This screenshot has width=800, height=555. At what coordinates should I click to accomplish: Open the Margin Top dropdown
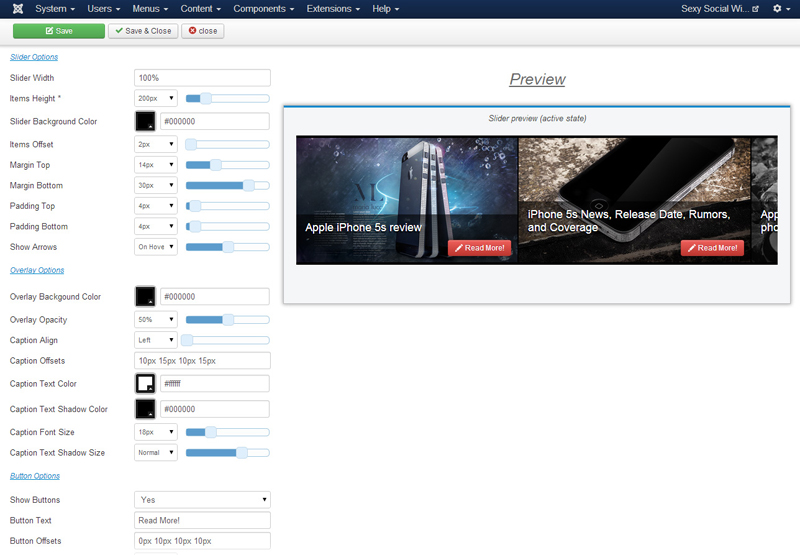click(x=156, y=165)
